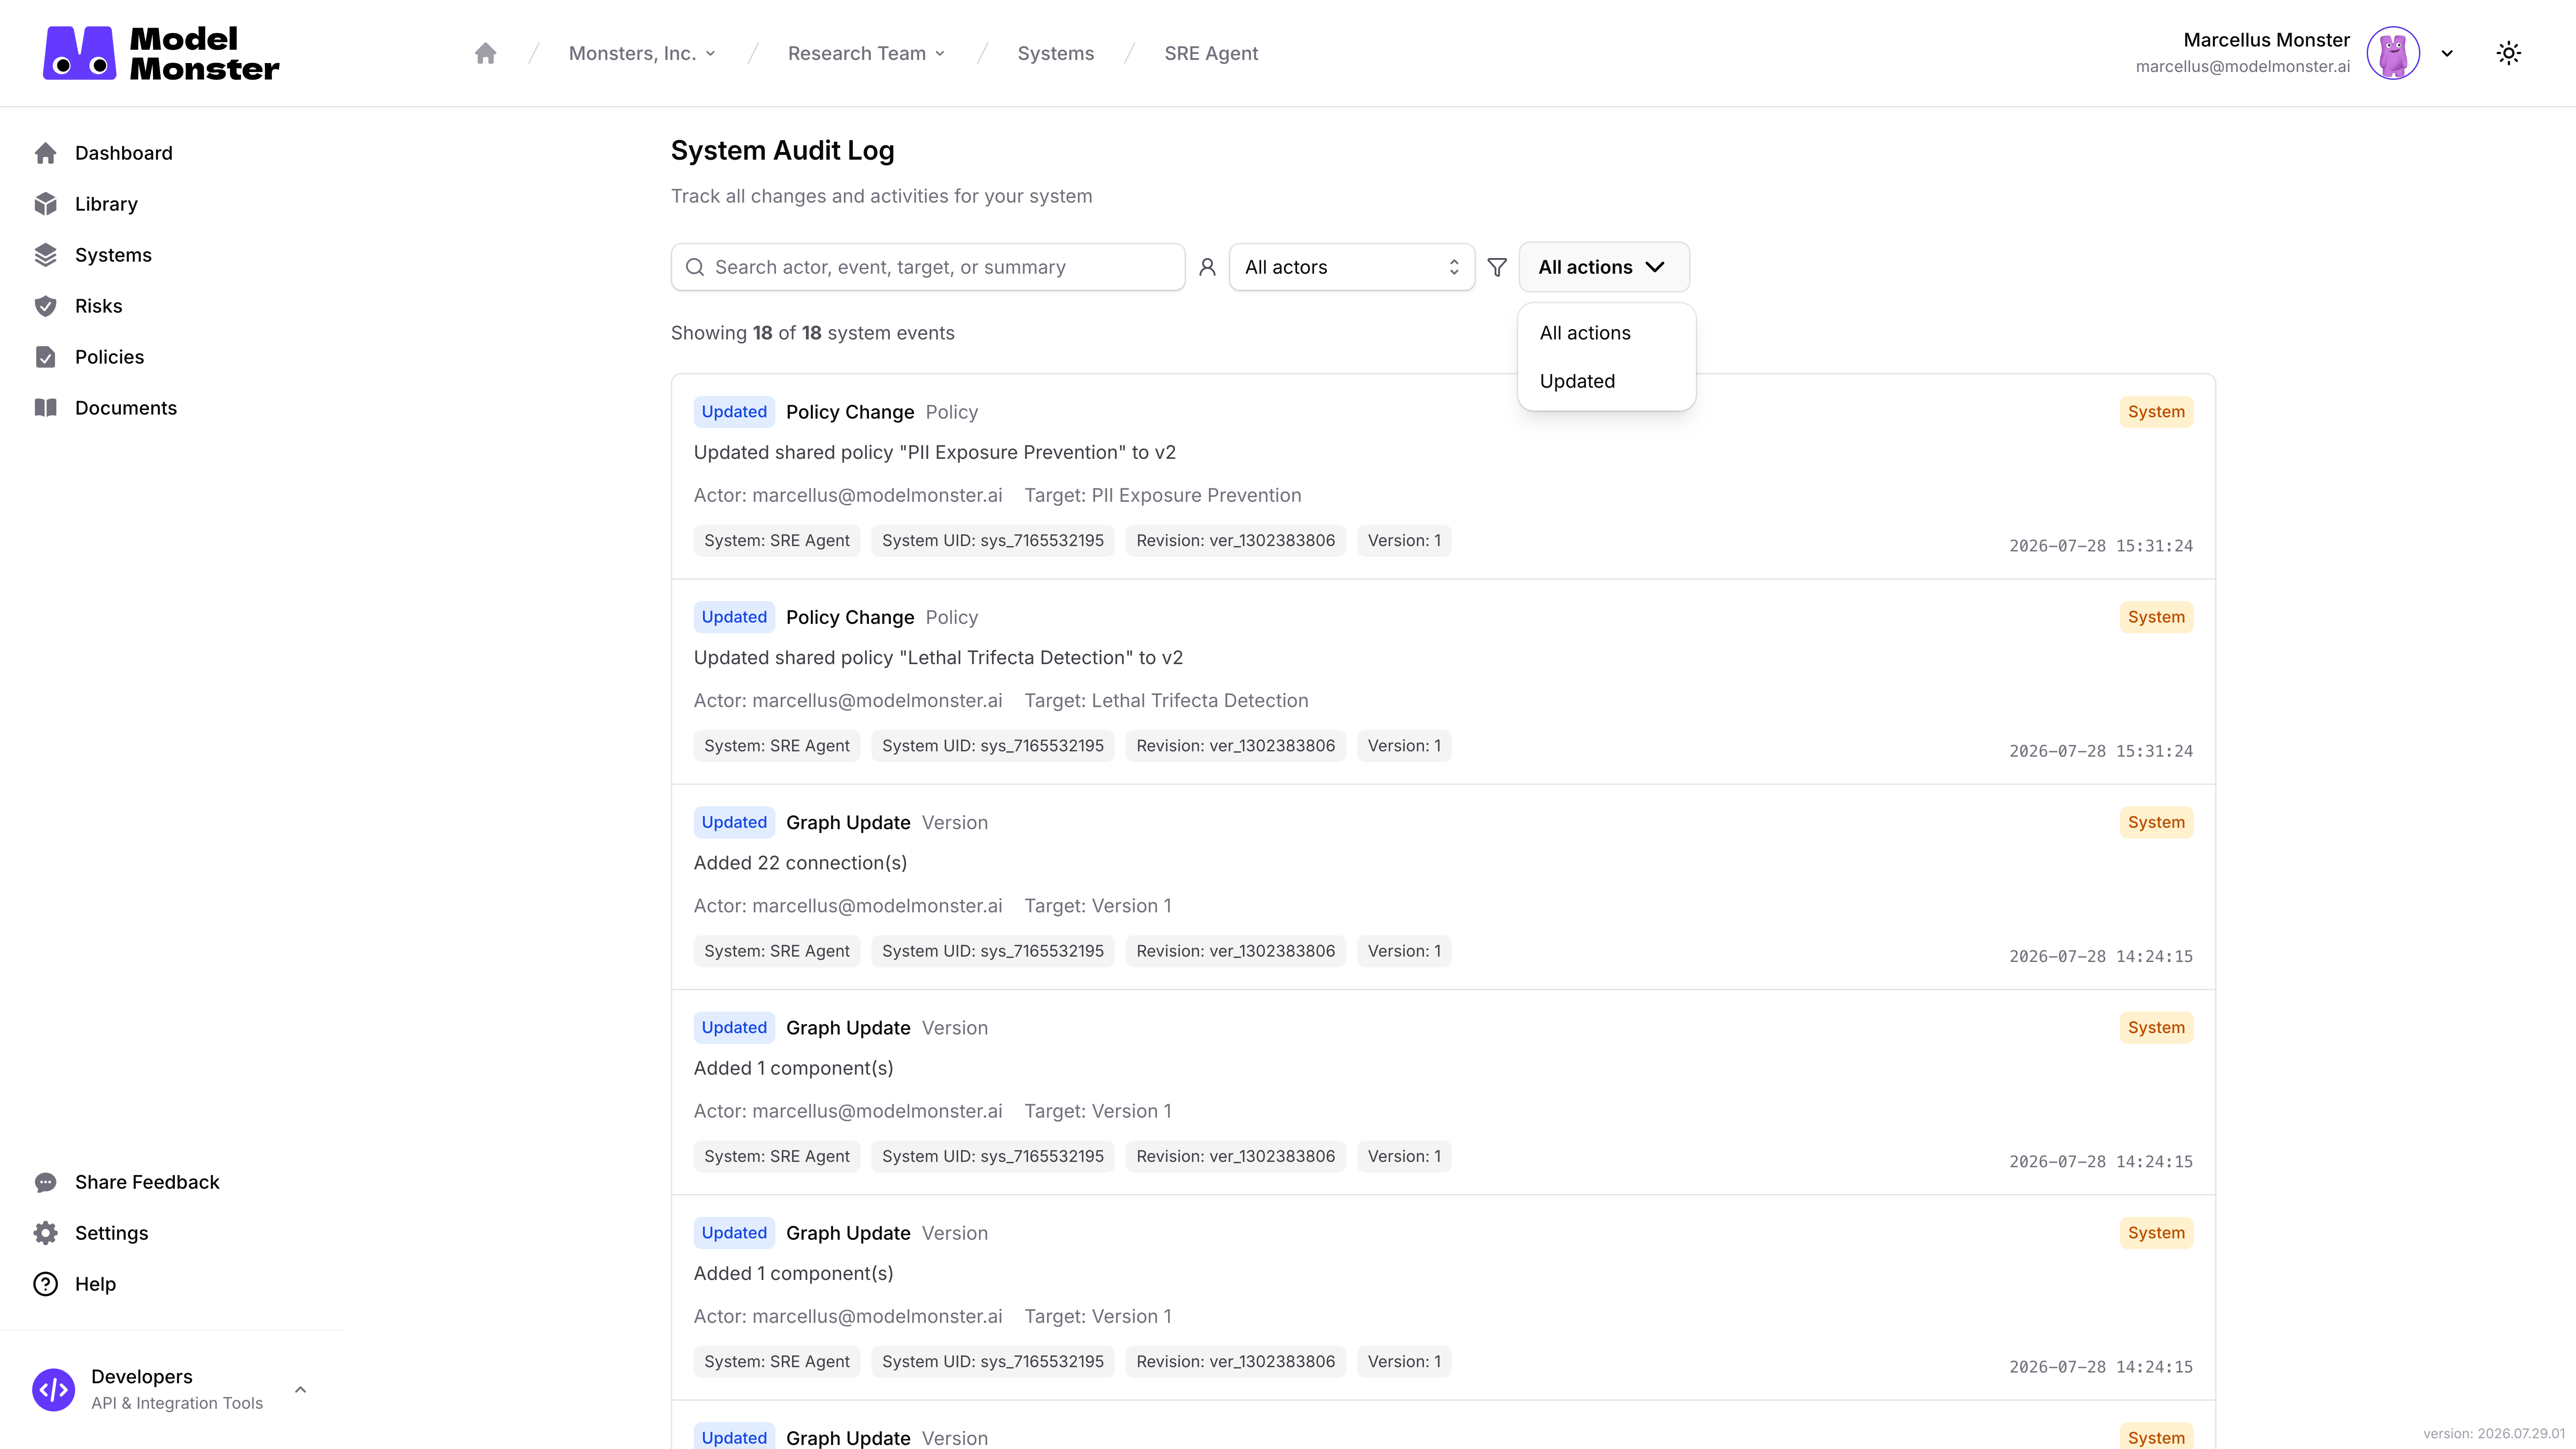Toggle the light/dark theme sun icon
Screen dimensions: 2576x1449
2509,53
